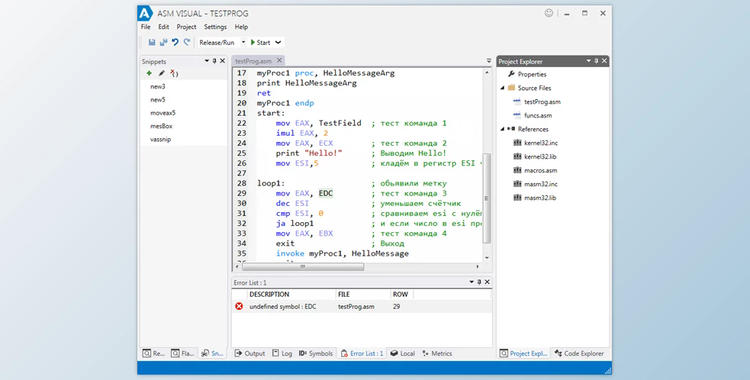750x380 pixels.
Task: Collapse the Source Files folder
Action: (x=502, y=88)
